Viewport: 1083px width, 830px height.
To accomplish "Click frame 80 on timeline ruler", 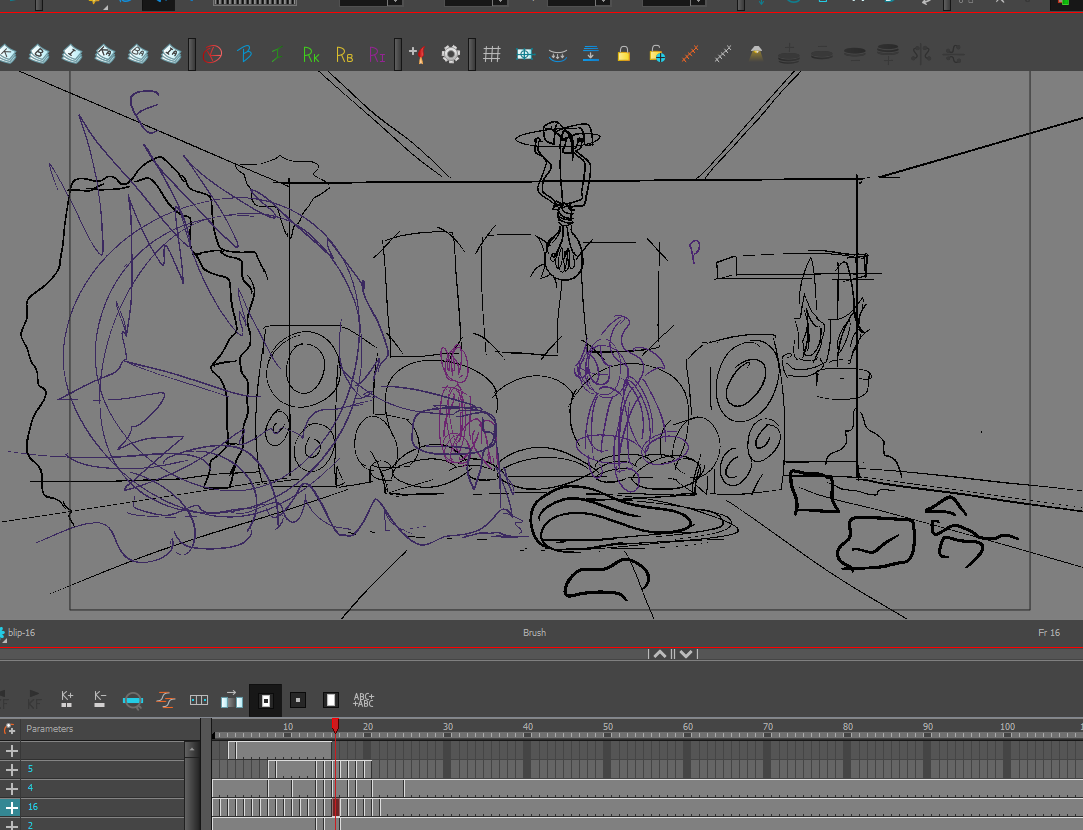I will tap(847, 727).
